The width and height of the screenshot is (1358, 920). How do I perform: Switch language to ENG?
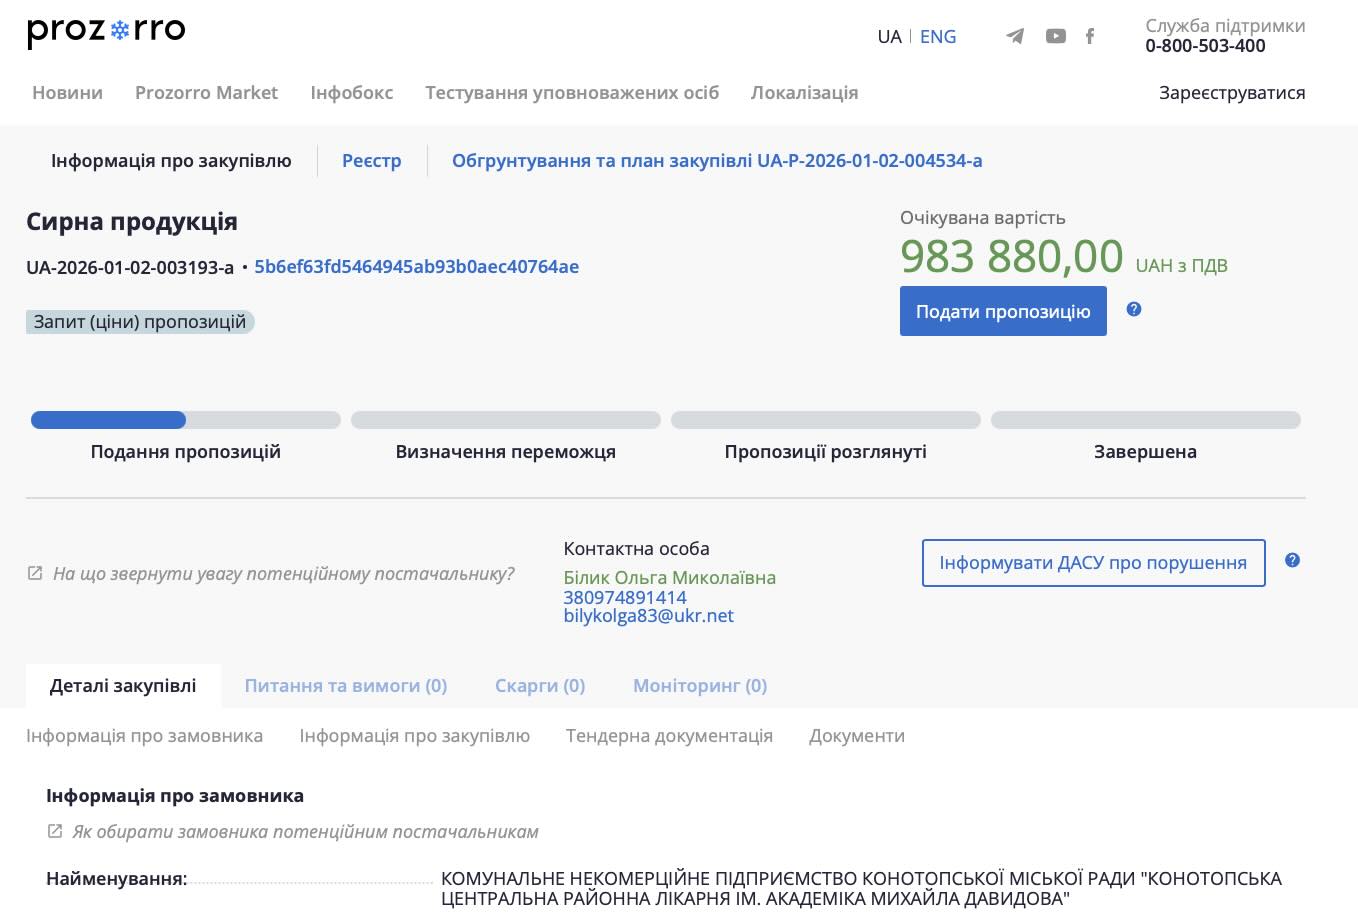pyautogui.click(x=937, y=37)
